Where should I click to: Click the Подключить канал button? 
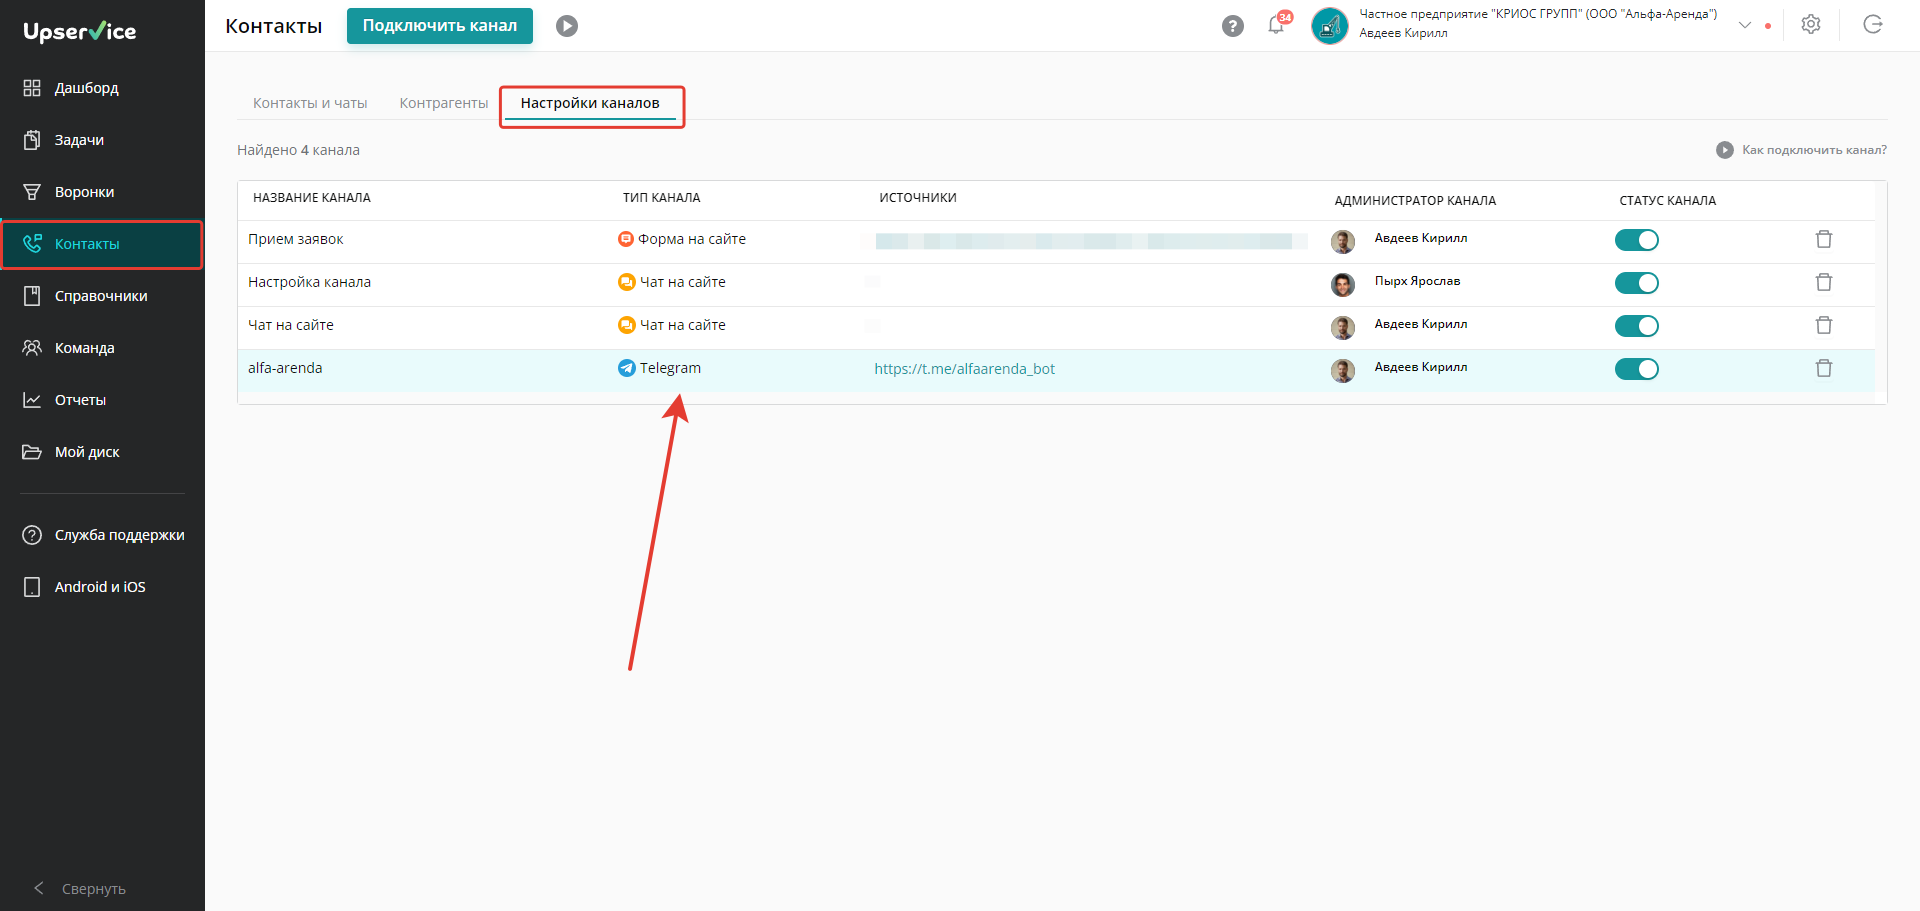[440, 26]
